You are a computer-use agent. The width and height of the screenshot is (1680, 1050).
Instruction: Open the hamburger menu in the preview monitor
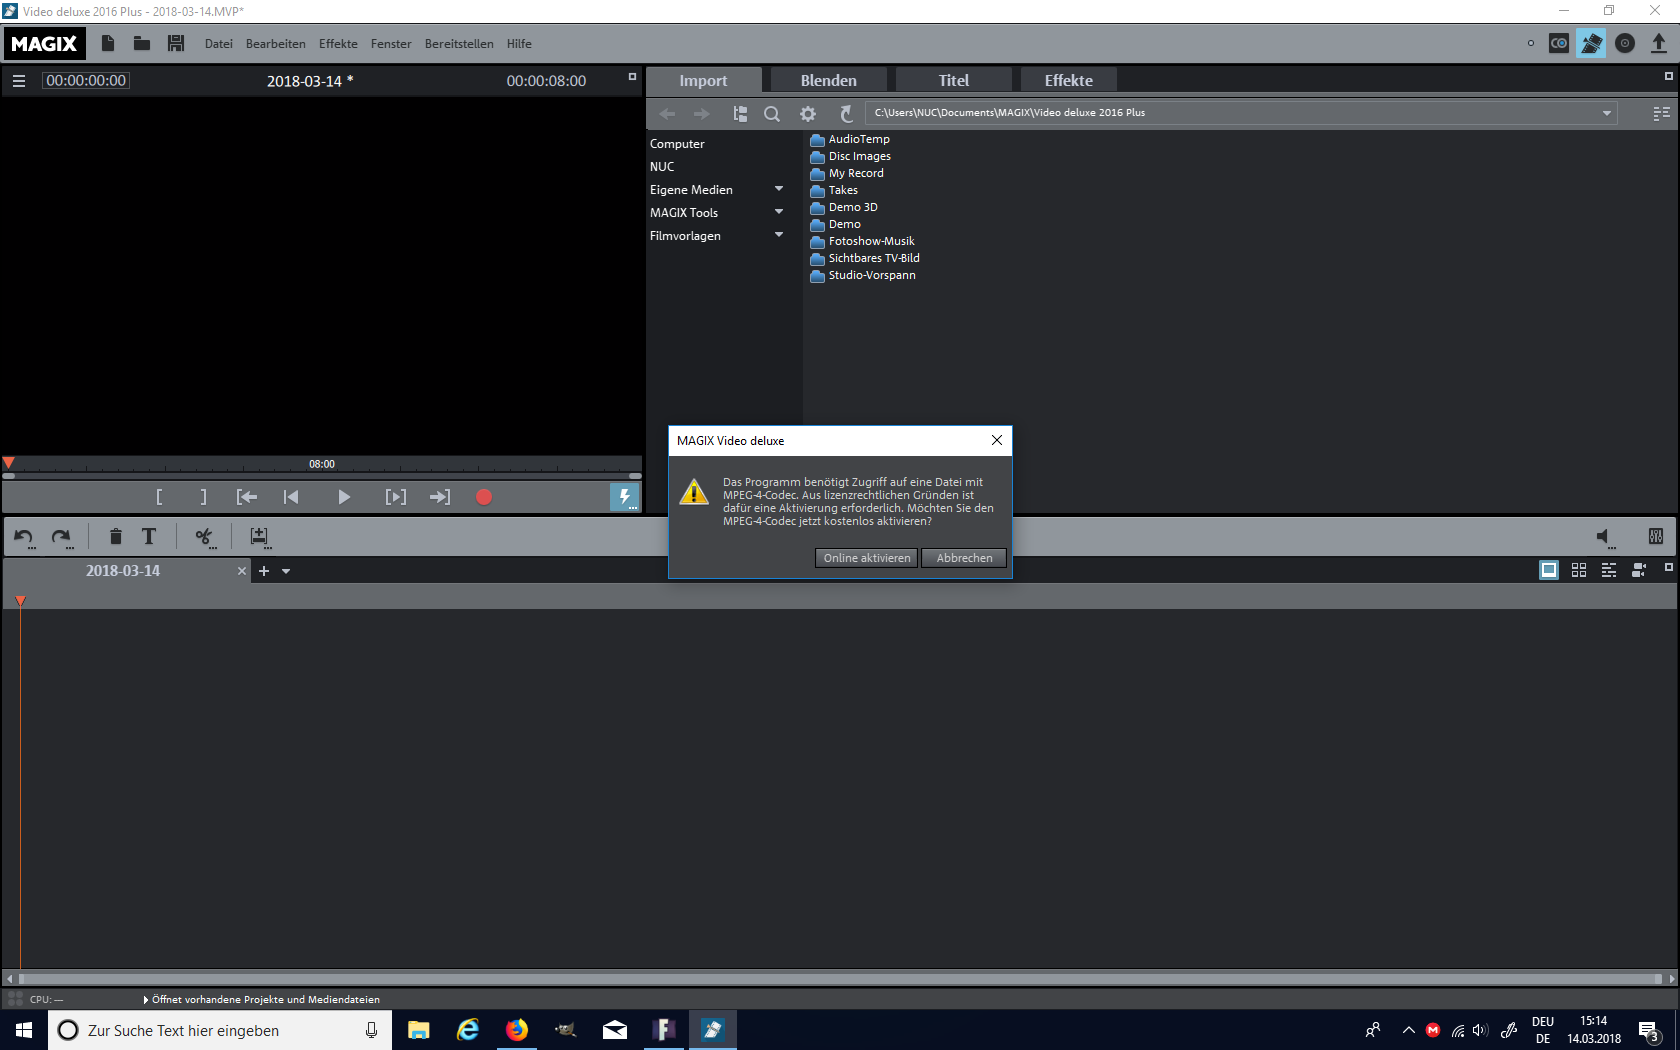click(x=19, y=81)
